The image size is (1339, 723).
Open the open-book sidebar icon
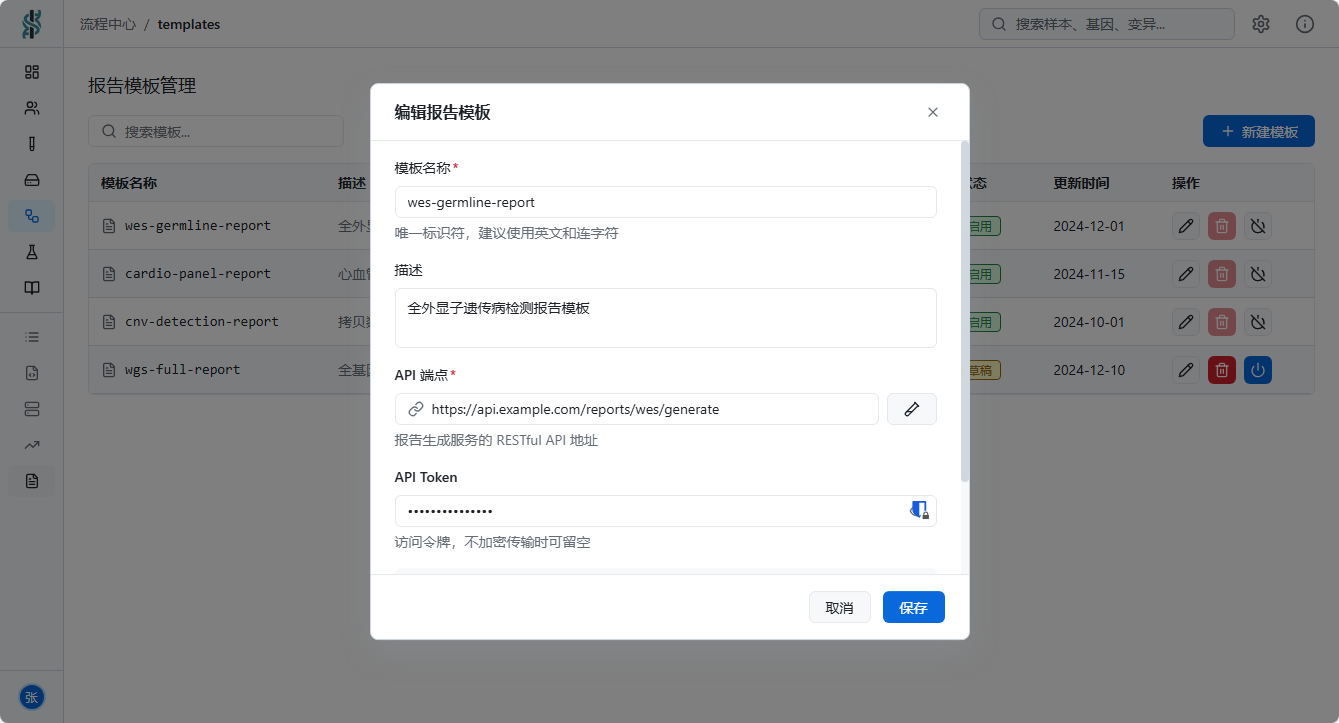pyautogui.click(x=32, y=288)
